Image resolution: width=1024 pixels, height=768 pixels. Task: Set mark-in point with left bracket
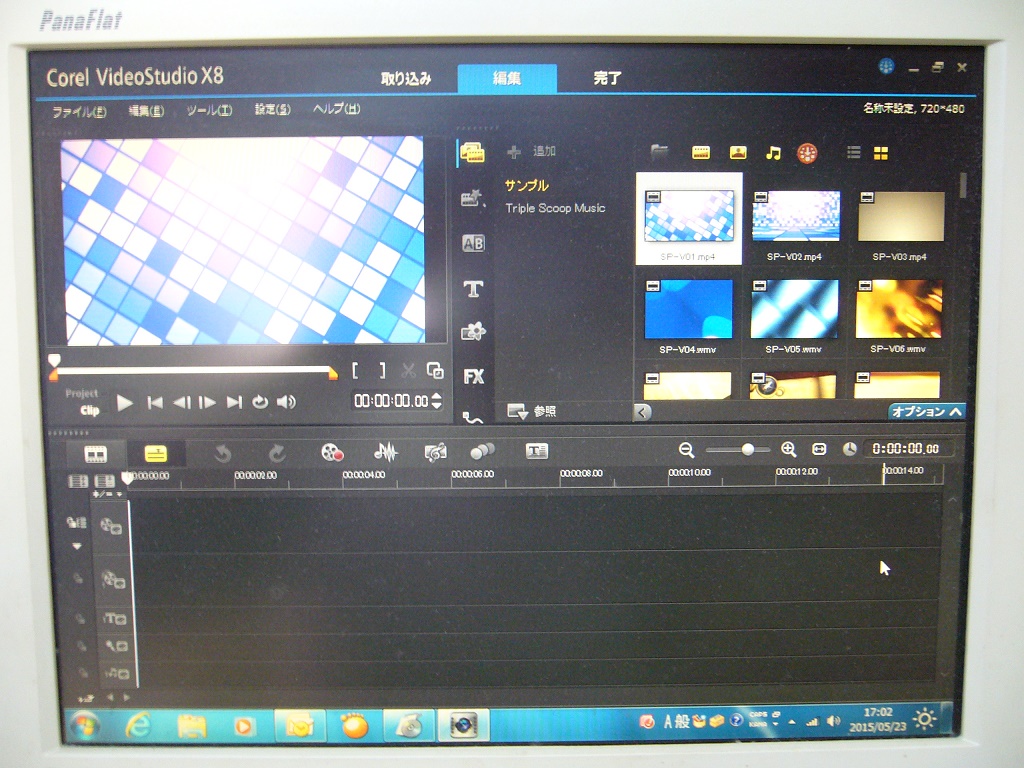click(x=355, y=371)
